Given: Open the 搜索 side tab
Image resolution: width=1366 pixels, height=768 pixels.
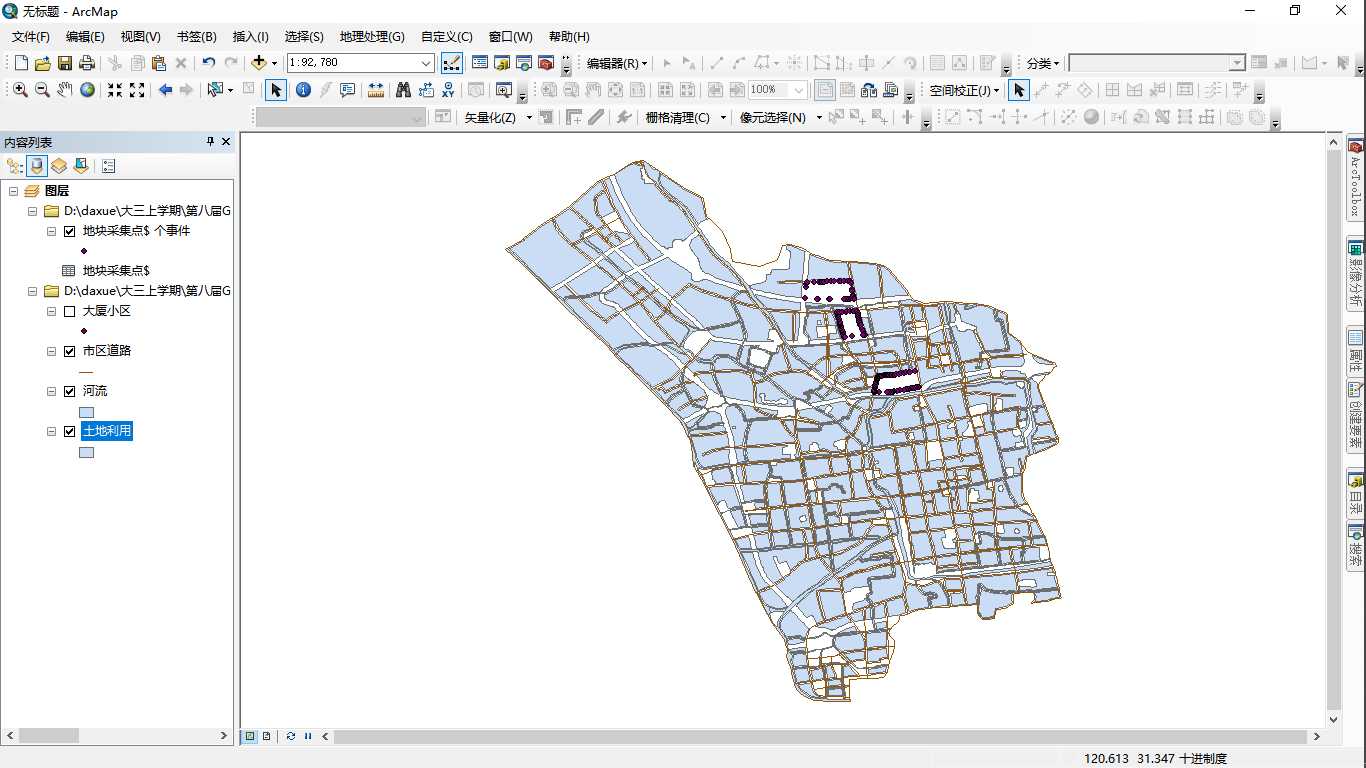Looking at the screenshot, I should [1356, 548].
